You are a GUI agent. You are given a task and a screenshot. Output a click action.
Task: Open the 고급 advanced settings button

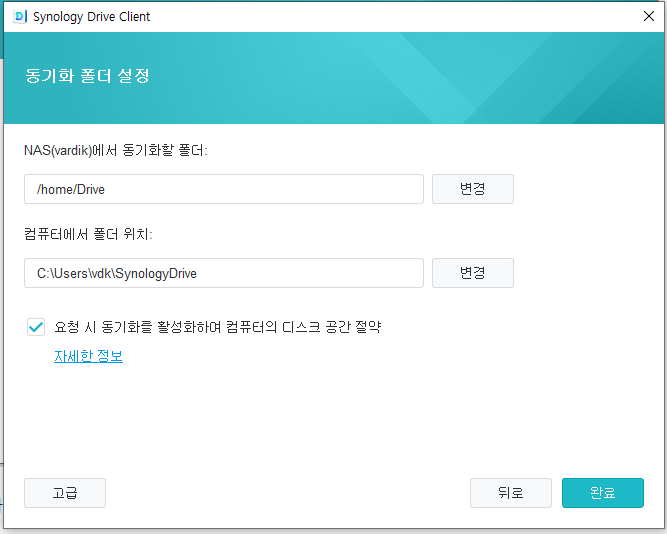click(x=65, y=493)
